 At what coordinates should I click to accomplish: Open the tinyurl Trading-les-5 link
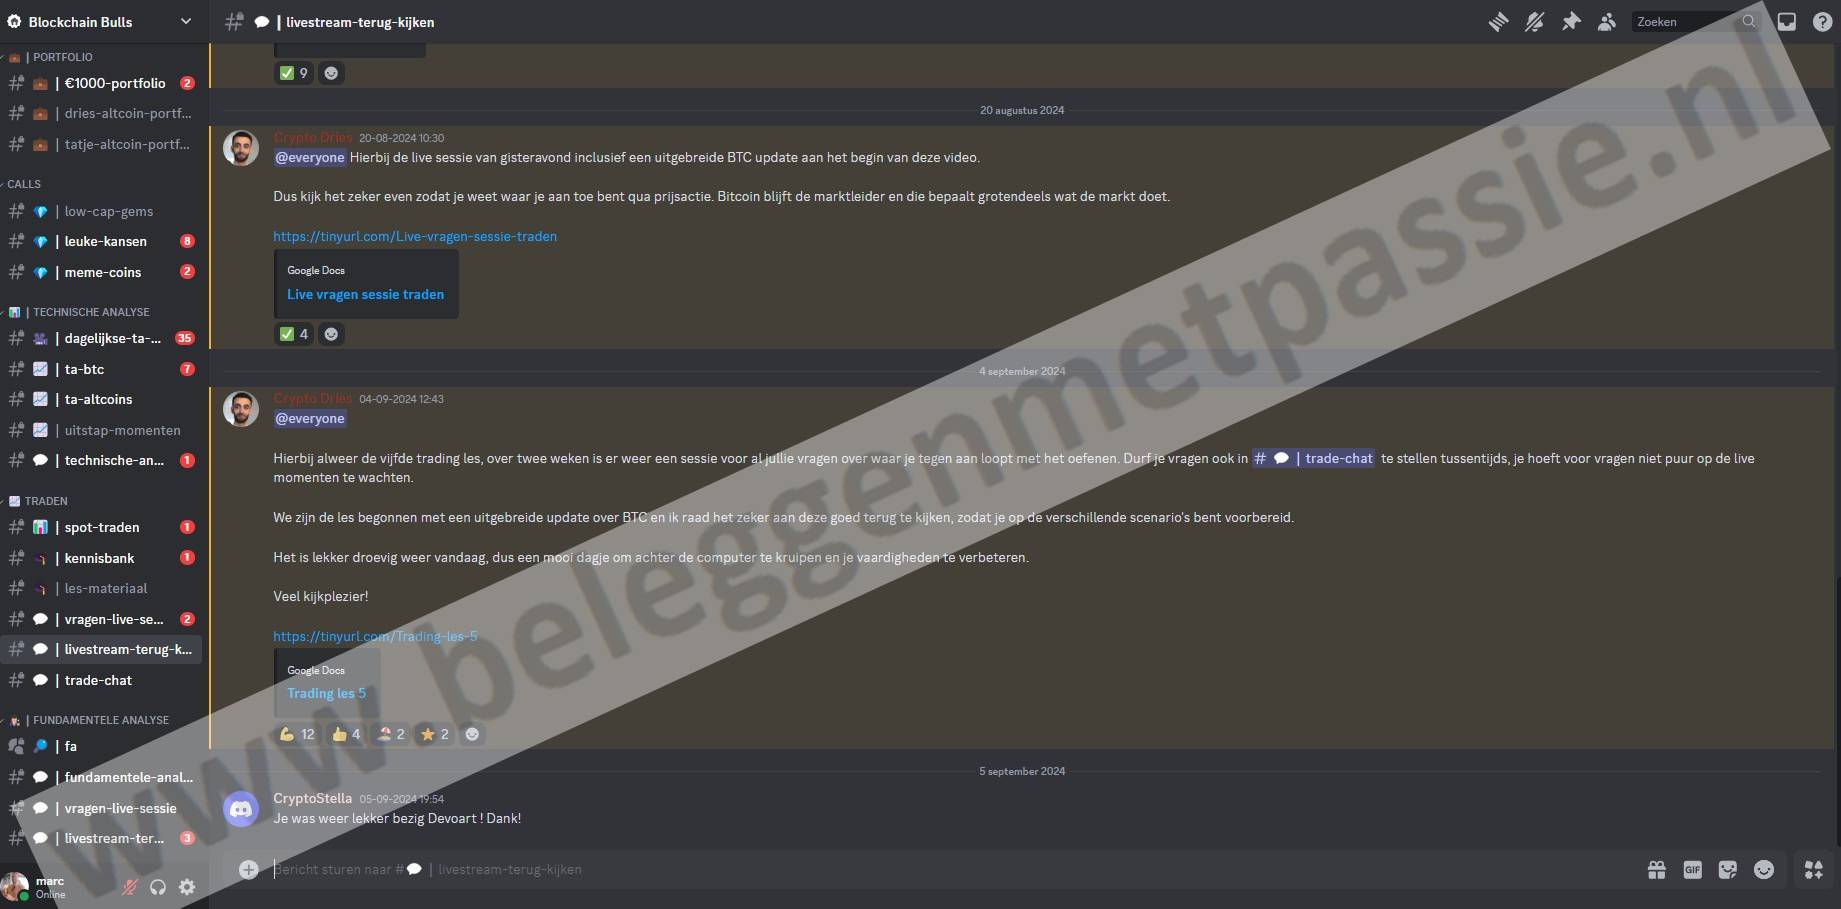tap(375, 636)
